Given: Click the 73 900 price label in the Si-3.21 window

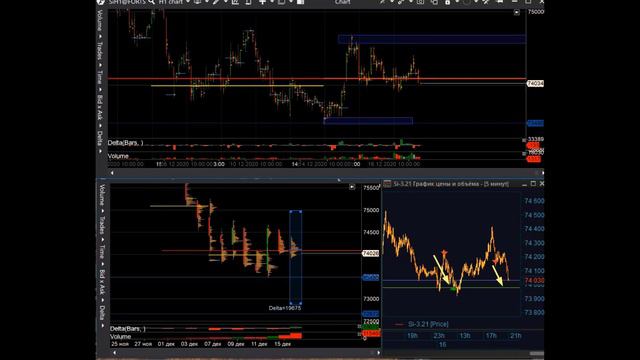Looking at the screenshot, I should 534,299.
